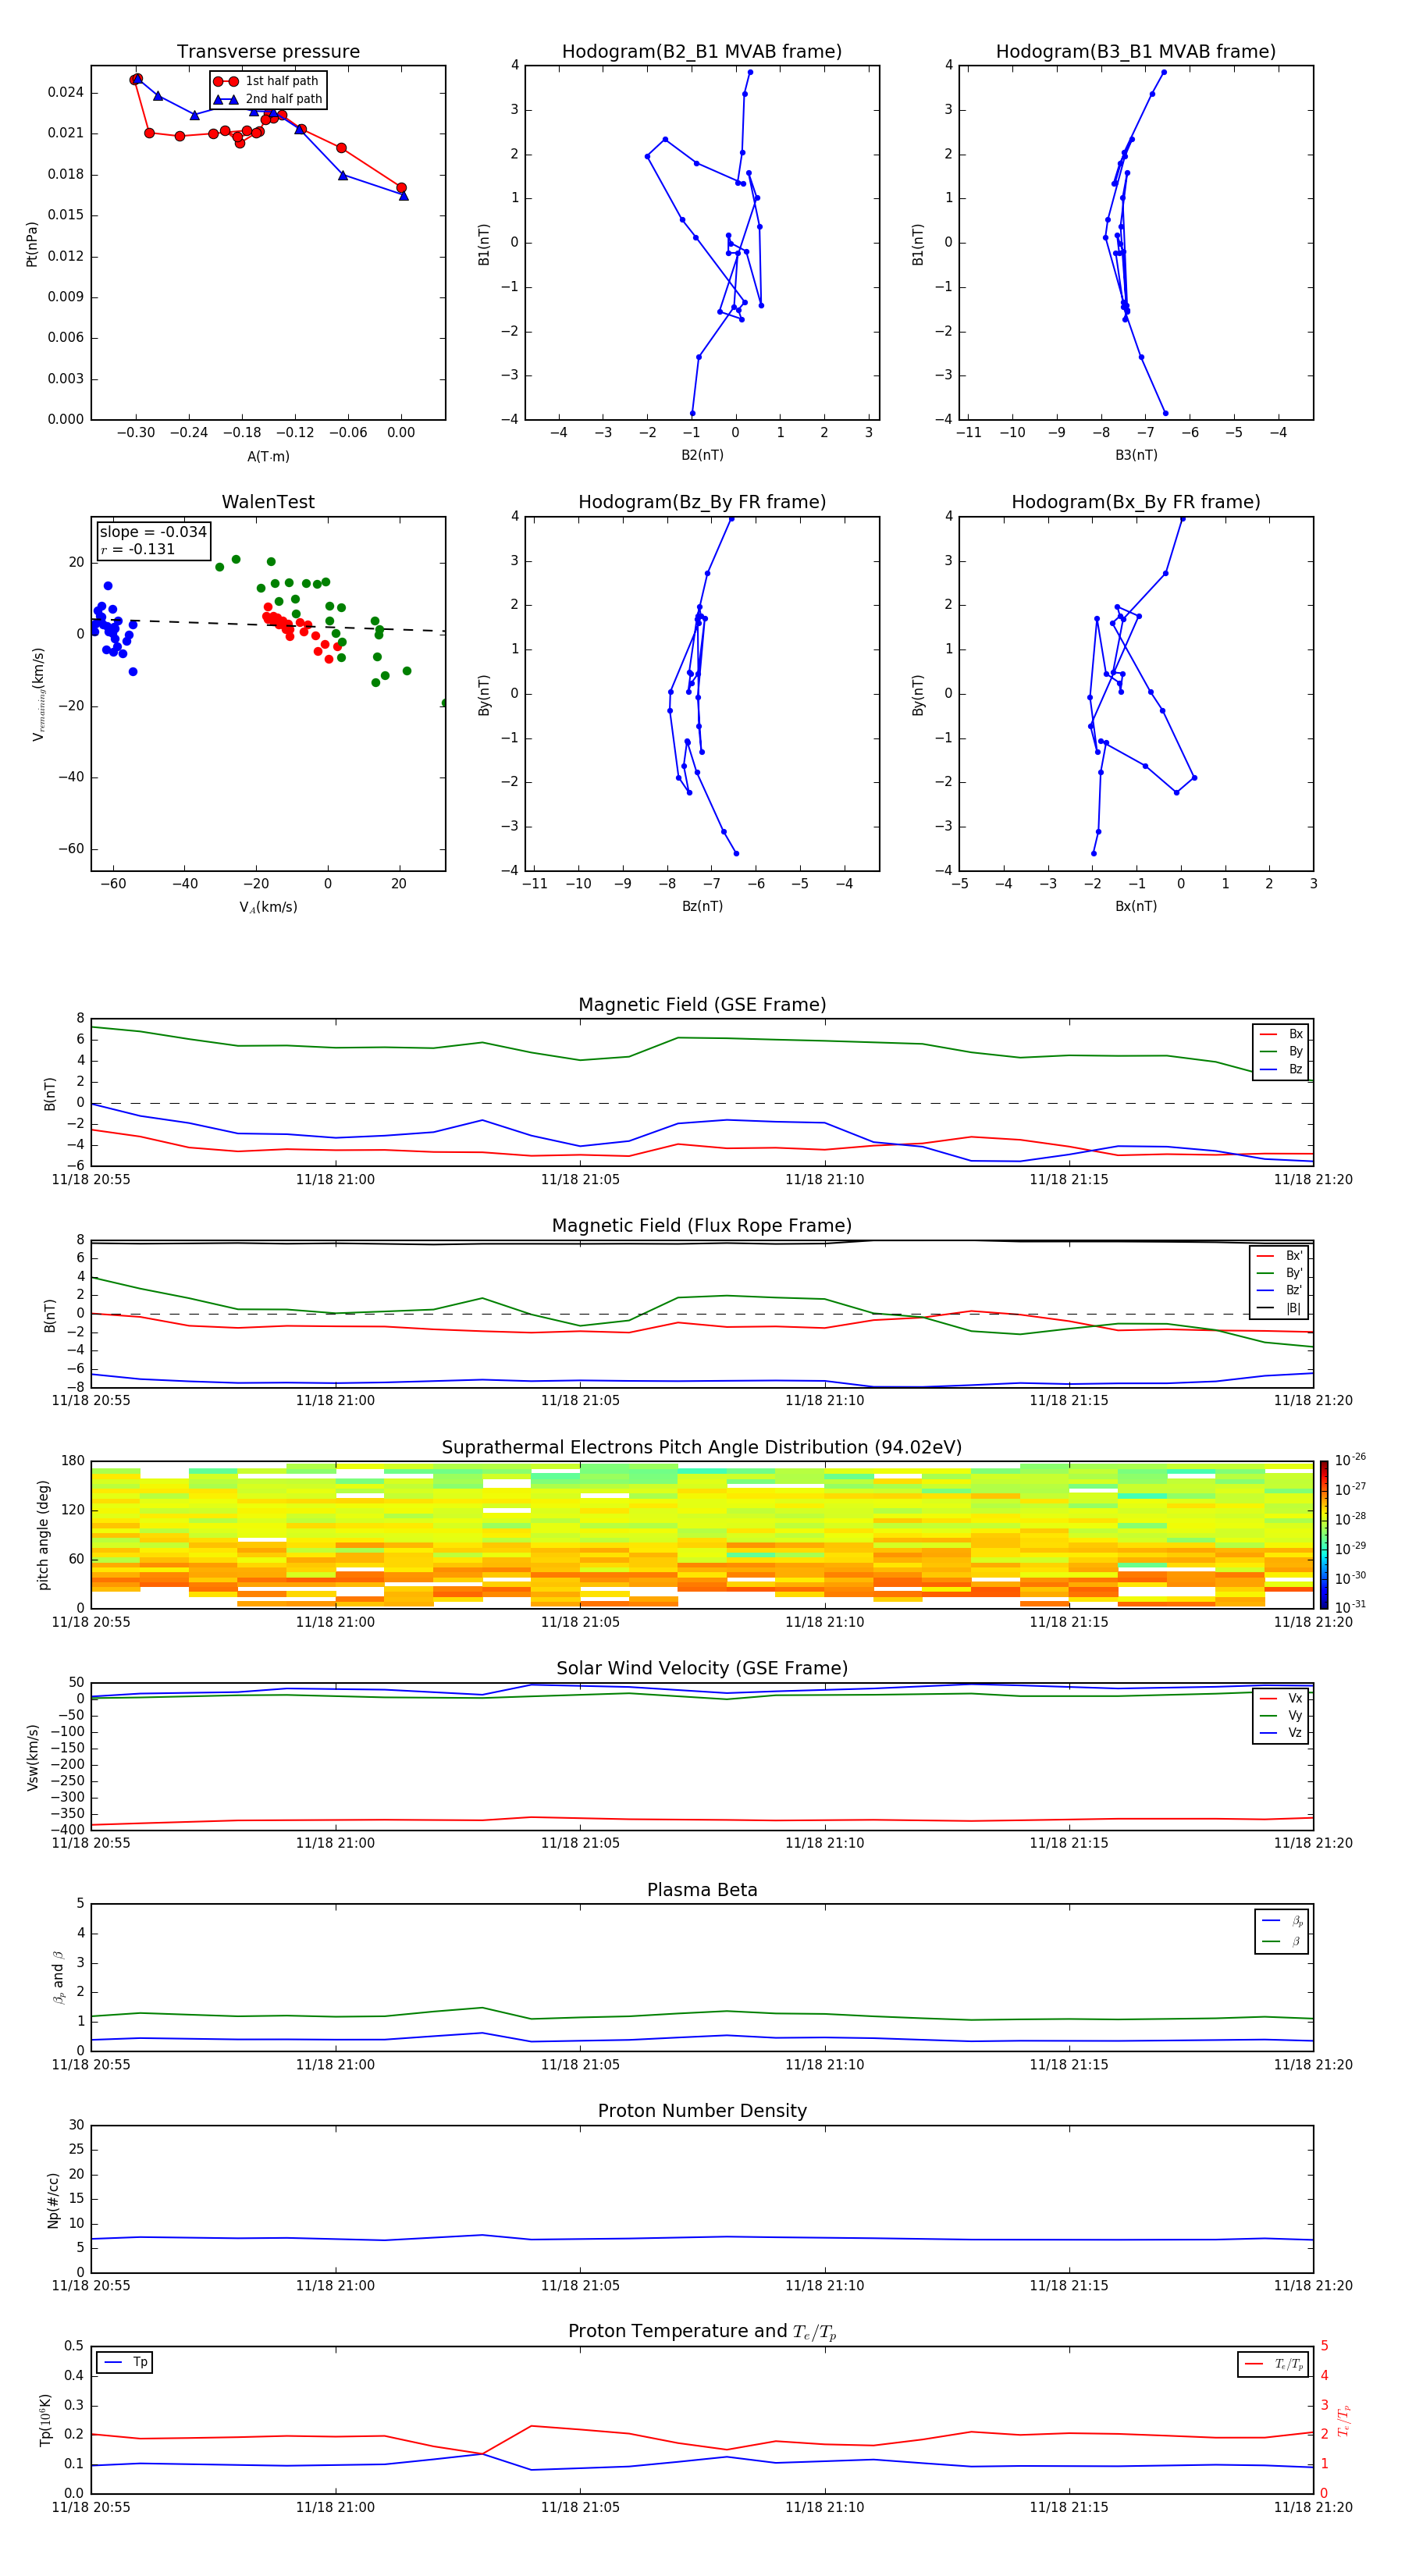Click the "r = -0.131" annotation
This screenshot has height=2576, width=1405.
pos(138,549)
